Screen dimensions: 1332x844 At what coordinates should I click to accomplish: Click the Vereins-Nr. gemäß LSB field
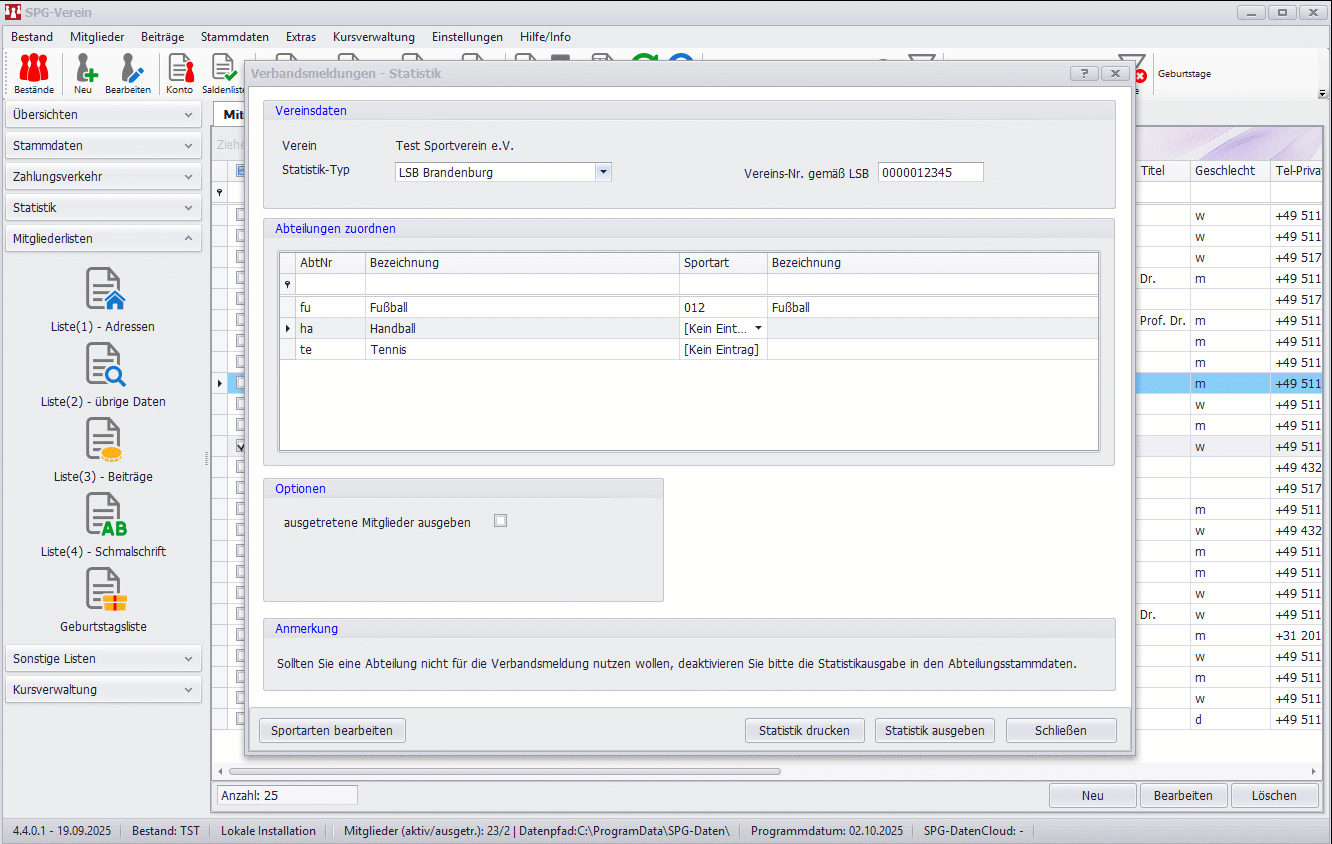[x=930, y=172]
